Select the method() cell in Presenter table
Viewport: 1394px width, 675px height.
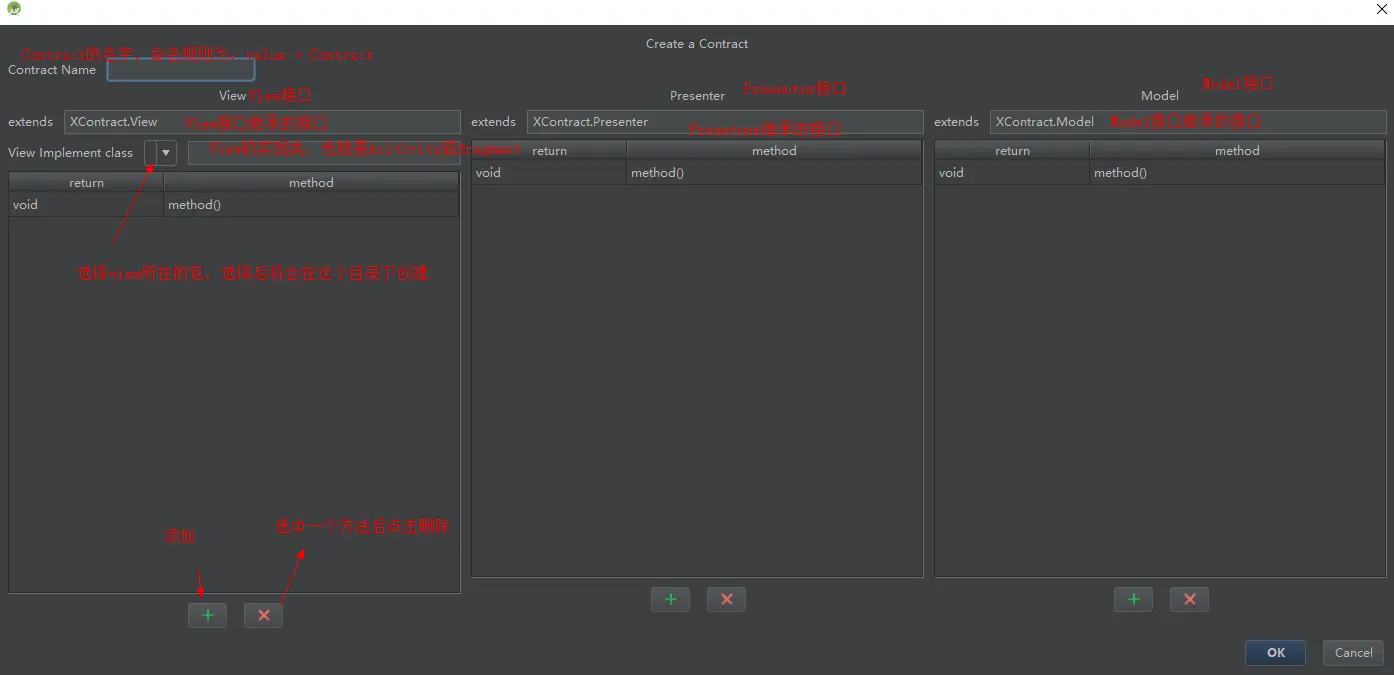pos(775,173)
